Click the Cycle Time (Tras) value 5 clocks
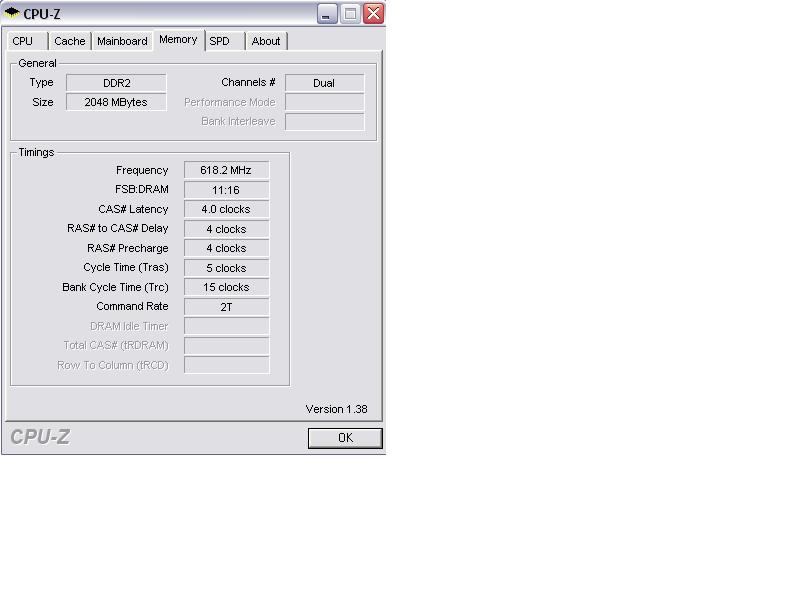The width and height of the screenshot is (800, 600). coord(226,268)
